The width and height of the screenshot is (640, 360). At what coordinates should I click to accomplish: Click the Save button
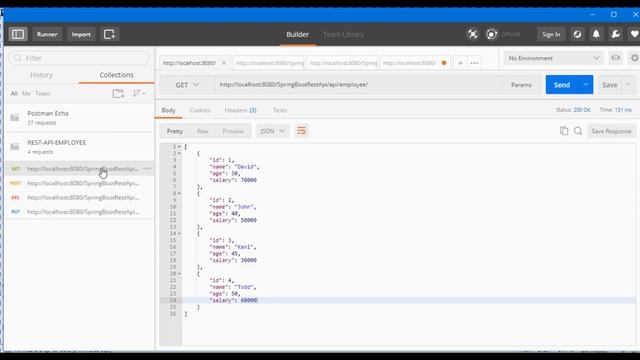610,85
